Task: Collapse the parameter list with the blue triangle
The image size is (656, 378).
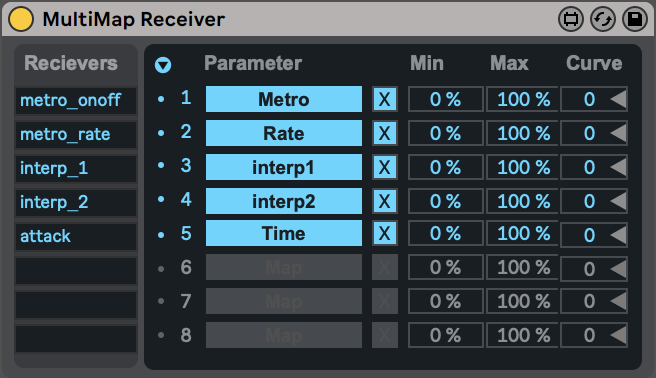Action: pos(163,65)
